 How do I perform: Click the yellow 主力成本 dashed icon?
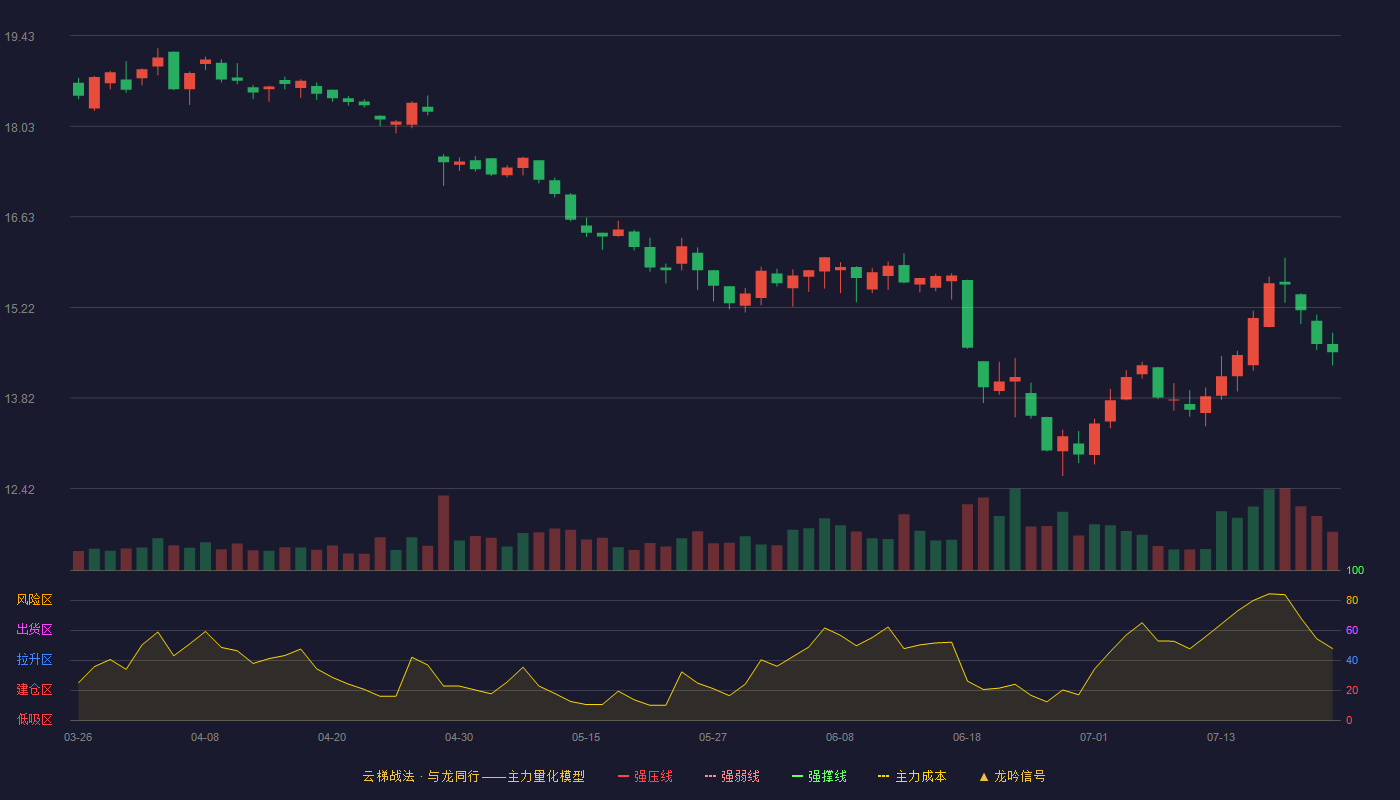[x=883, y=776]
